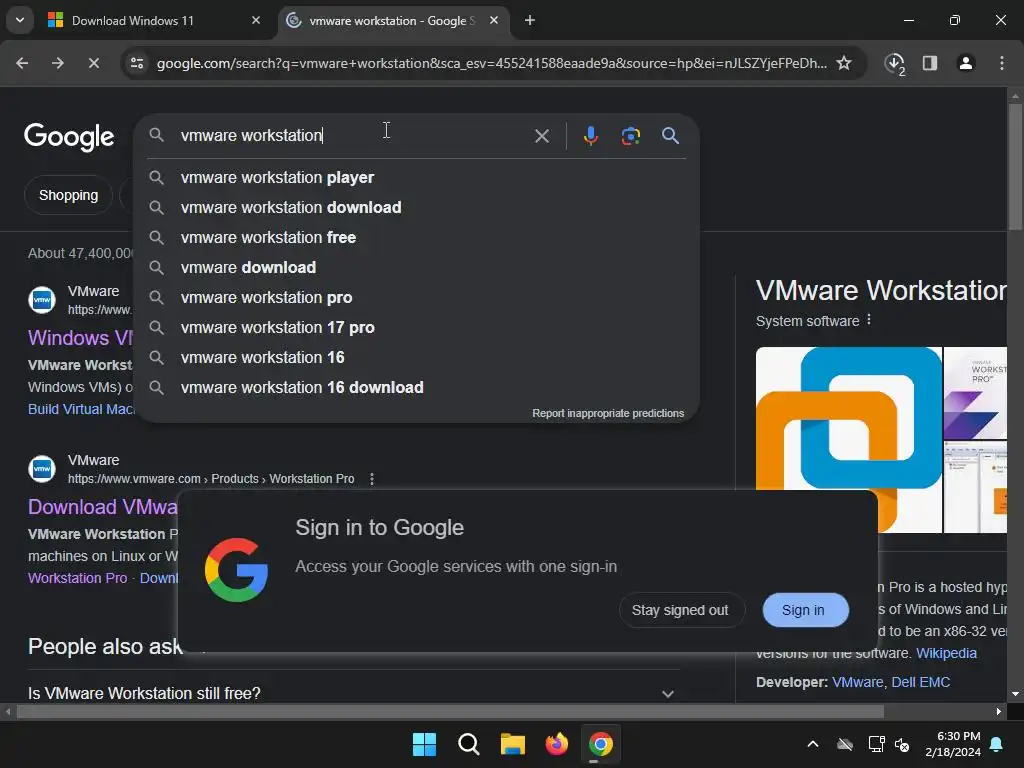This screenshot has width=1024, height=768.
Task: Launch Firefox from taskbar
Action: (x=556, y=744)
